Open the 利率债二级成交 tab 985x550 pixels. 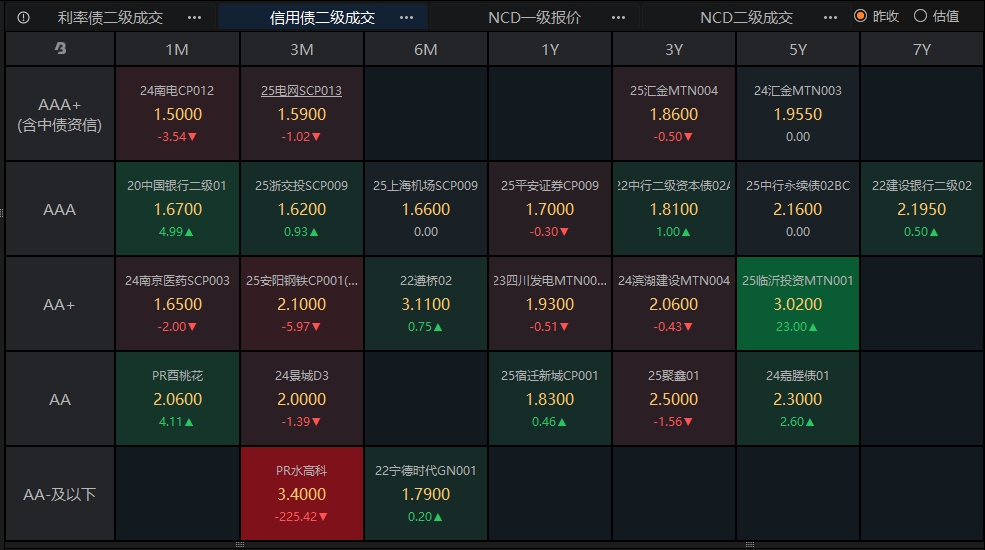click(x=110, y=18)
